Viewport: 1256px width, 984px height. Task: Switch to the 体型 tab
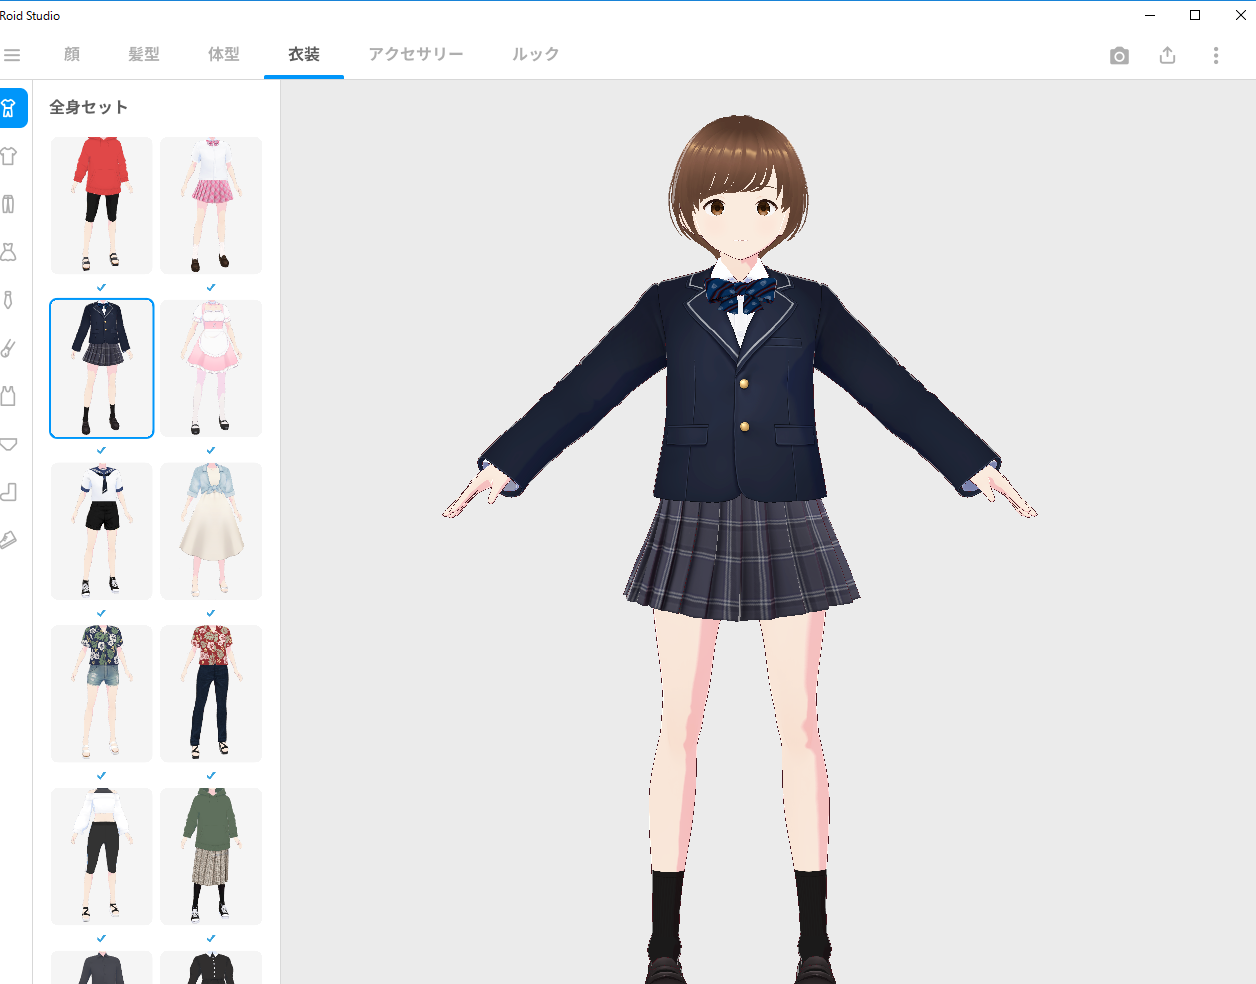coord(224,55)
